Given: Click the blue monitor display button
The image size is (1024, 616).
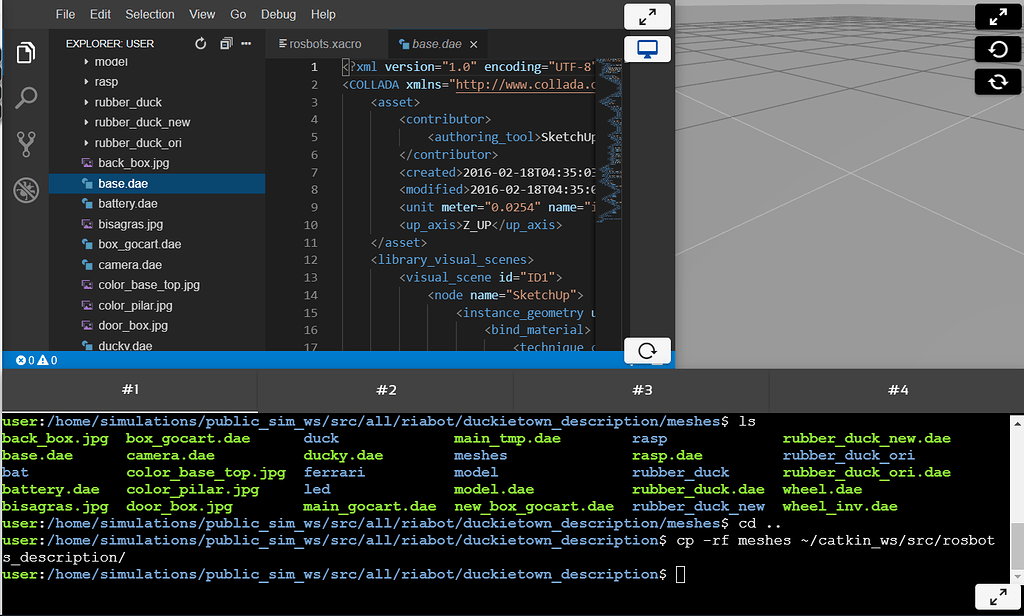Looking at the screenshot, I should click(x=647, y=49).
